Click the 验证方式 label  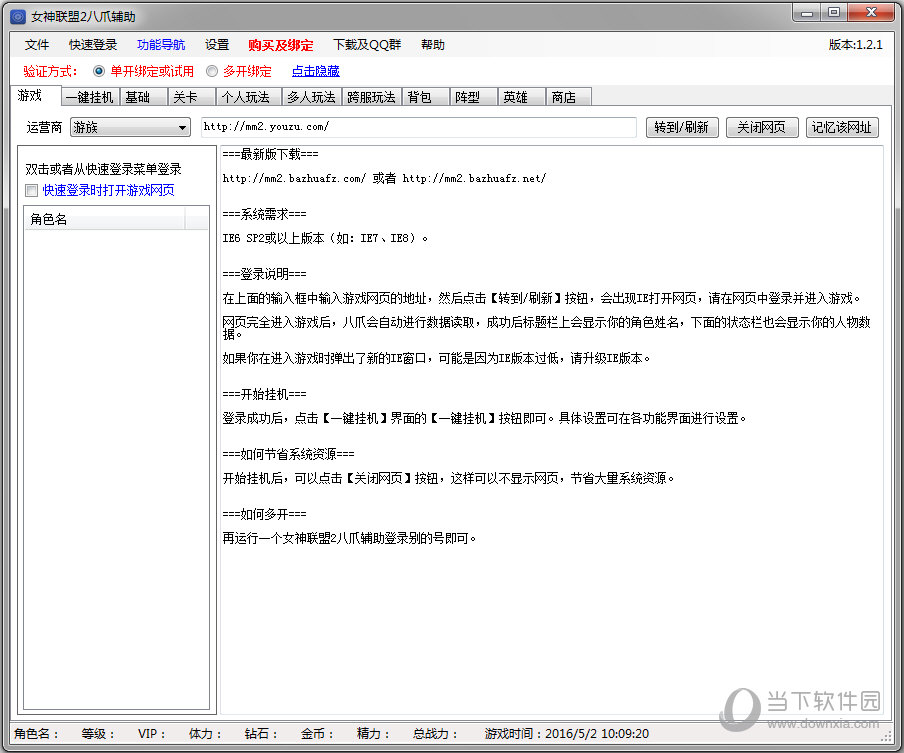(x=50, y=71)
